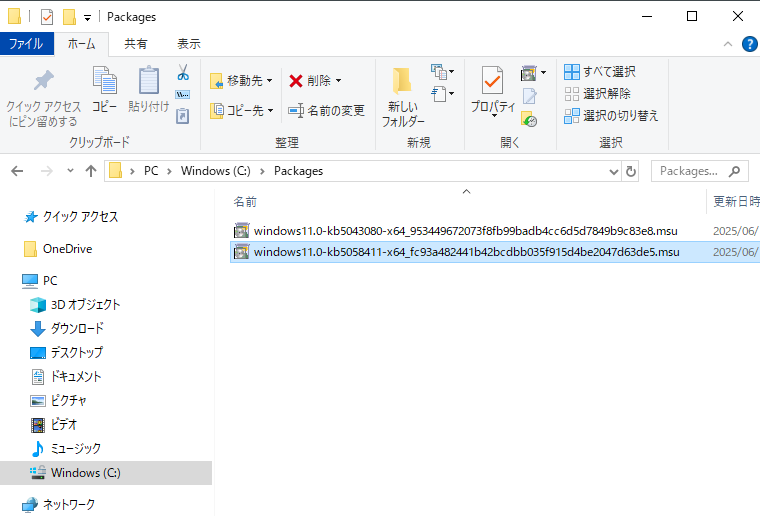Click the New folder icon in the title bar
Viewport: 760px width, 516px height.
pos(69,17)
